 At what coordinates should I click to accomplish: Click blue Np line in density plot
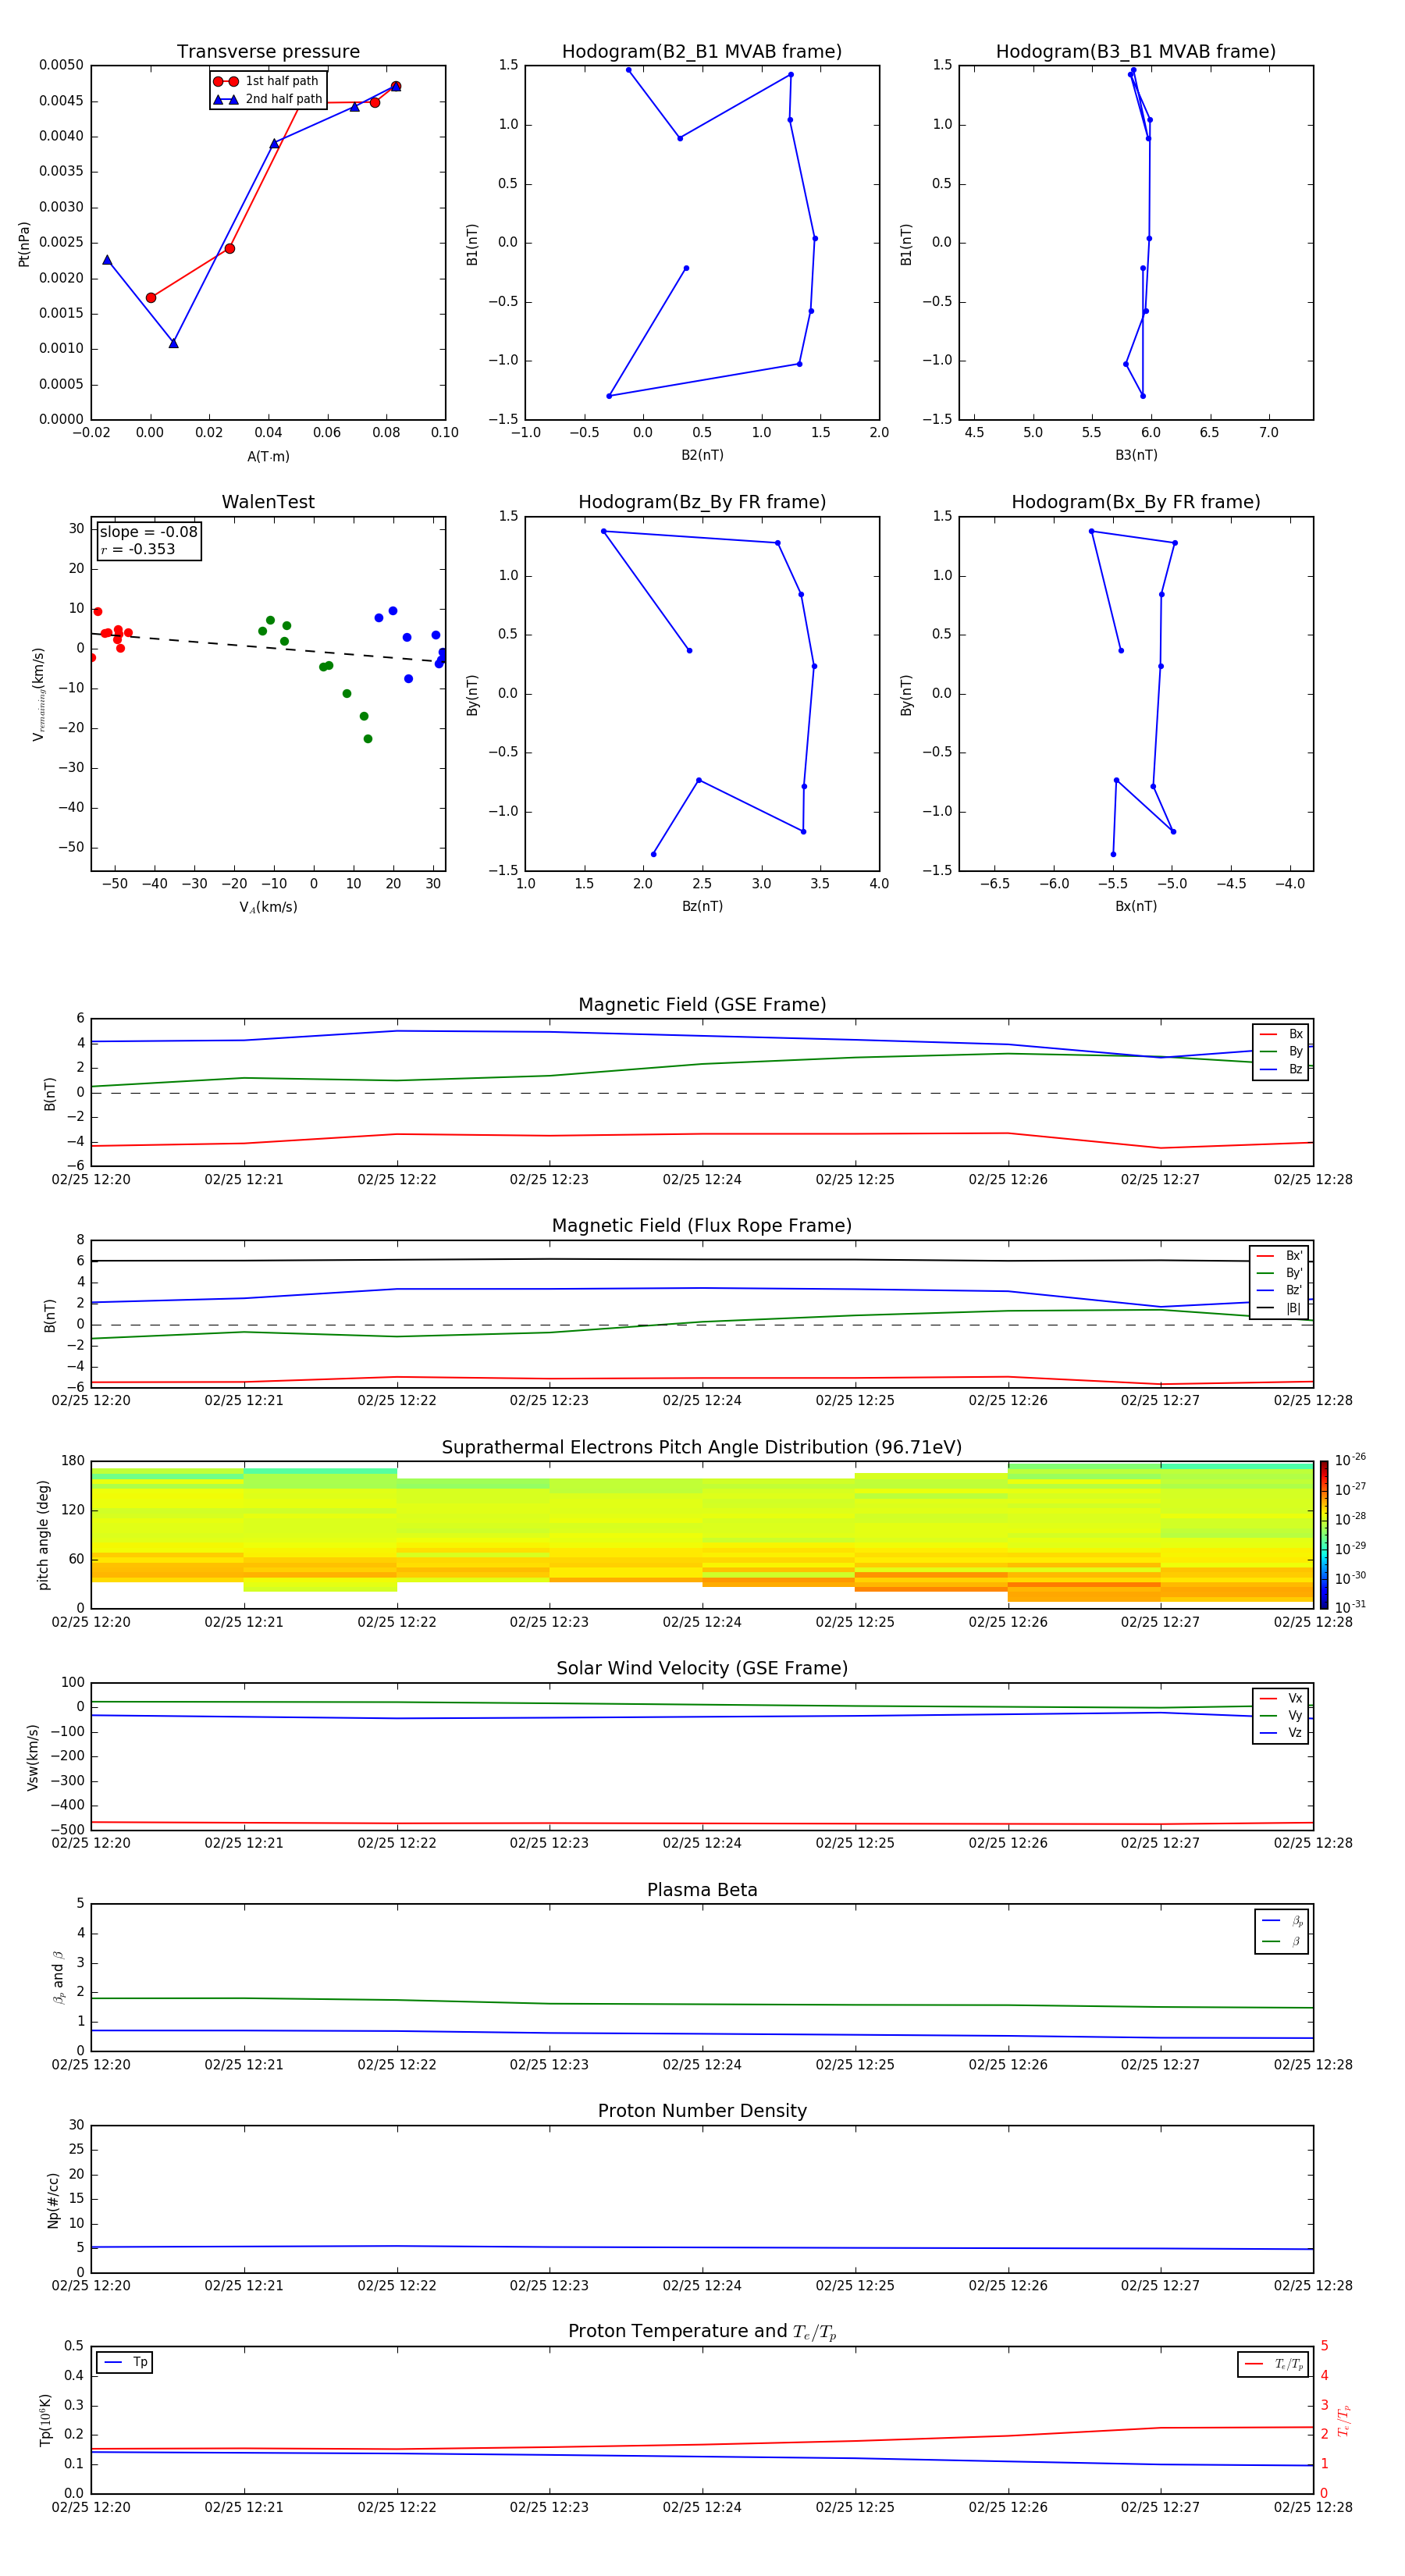[x=702, y=2247]
